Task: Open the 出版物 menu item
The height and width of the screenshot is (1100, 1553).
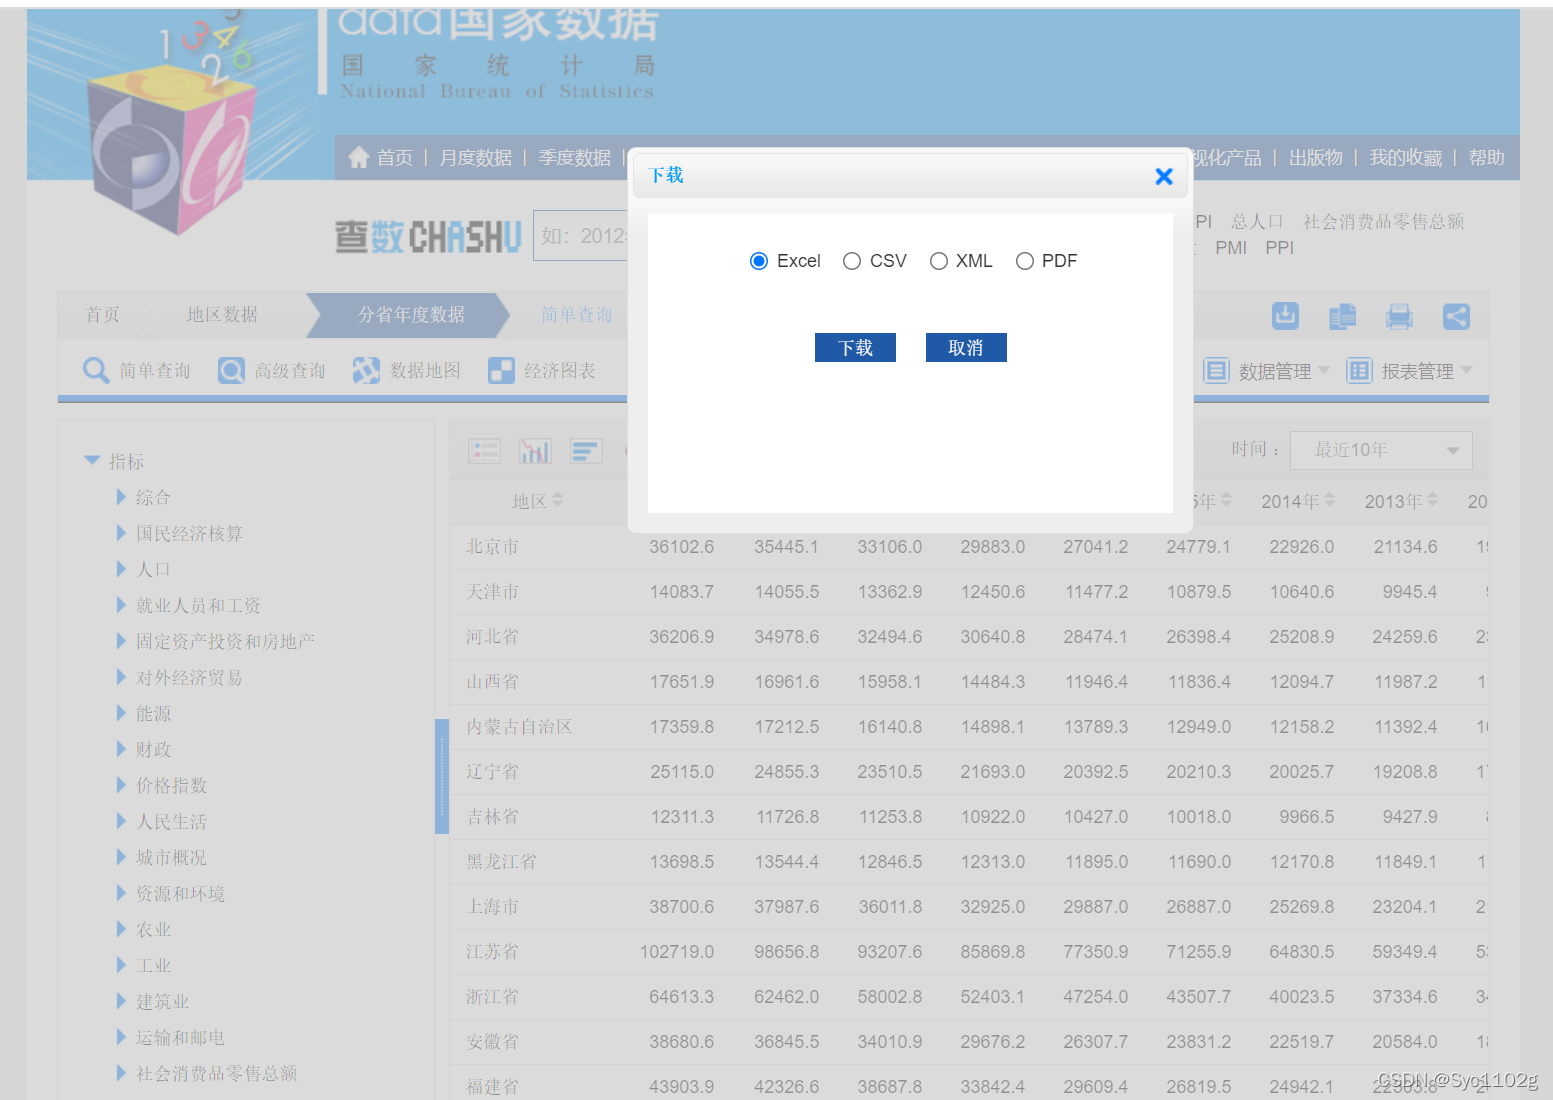Action: point(1316,158)
